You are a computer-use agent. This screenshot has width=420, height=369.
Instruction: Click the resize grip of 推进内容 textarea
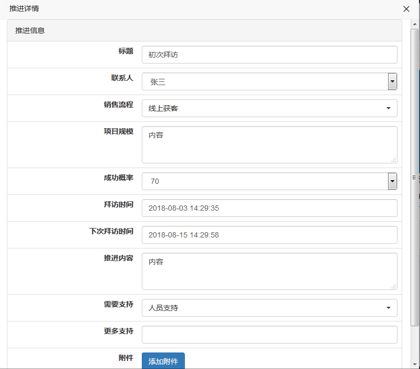[x=394, y=286]
